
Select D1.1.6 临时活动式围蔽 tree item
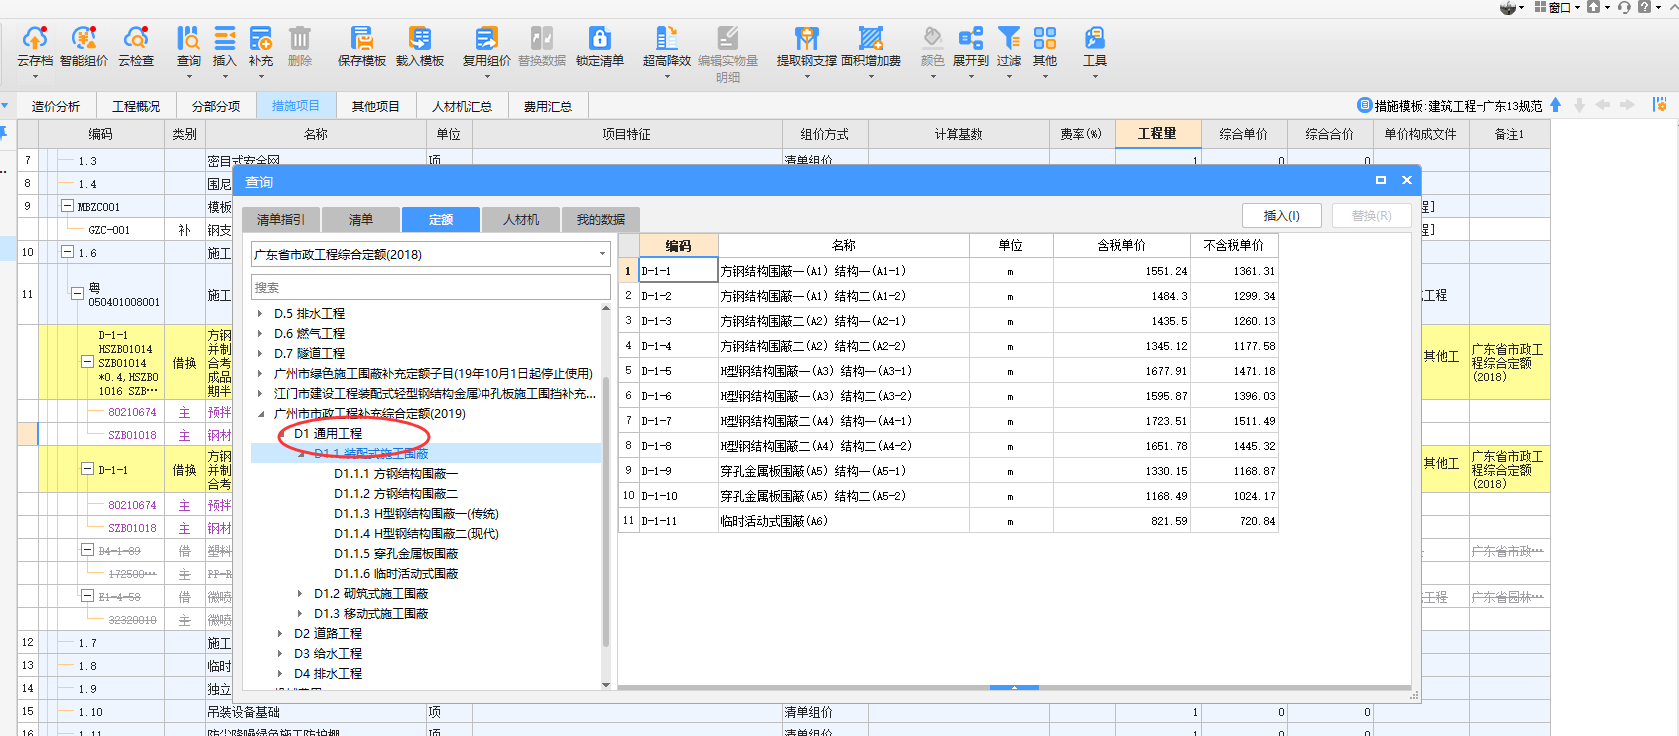[396, 573]
